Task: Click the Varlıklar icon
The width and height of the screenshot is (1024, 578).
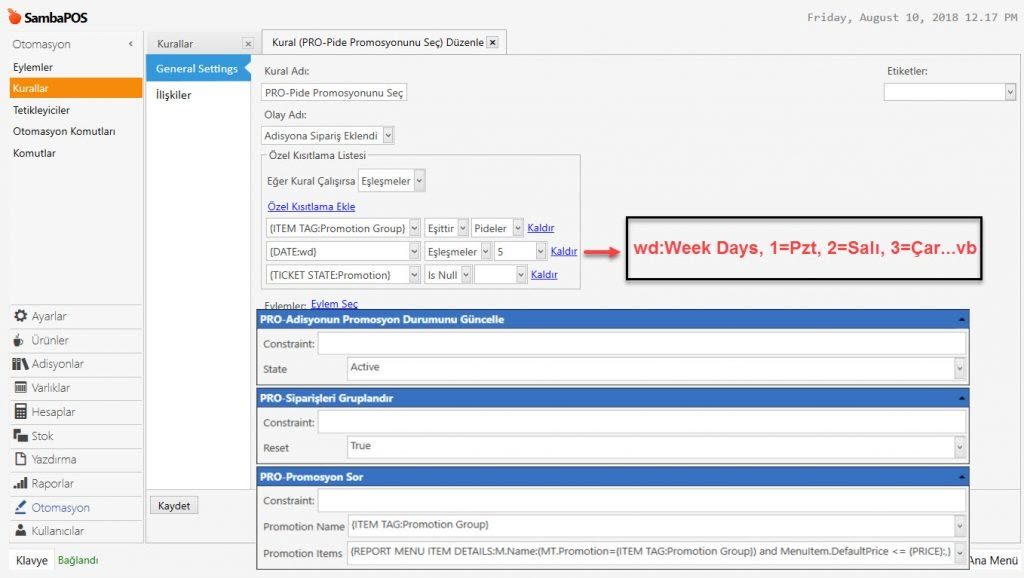Action: click(21, 388)
